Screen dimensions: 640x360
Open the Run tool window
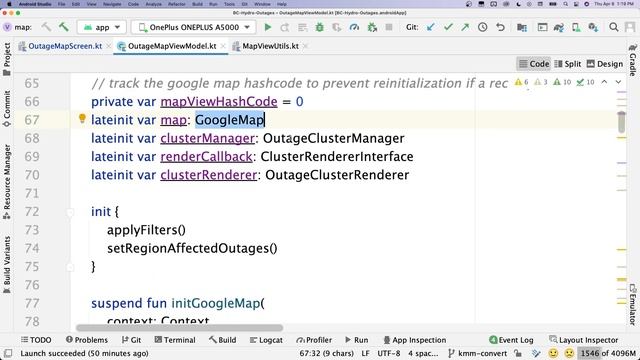pyautogui.click(x=356, y=340)
